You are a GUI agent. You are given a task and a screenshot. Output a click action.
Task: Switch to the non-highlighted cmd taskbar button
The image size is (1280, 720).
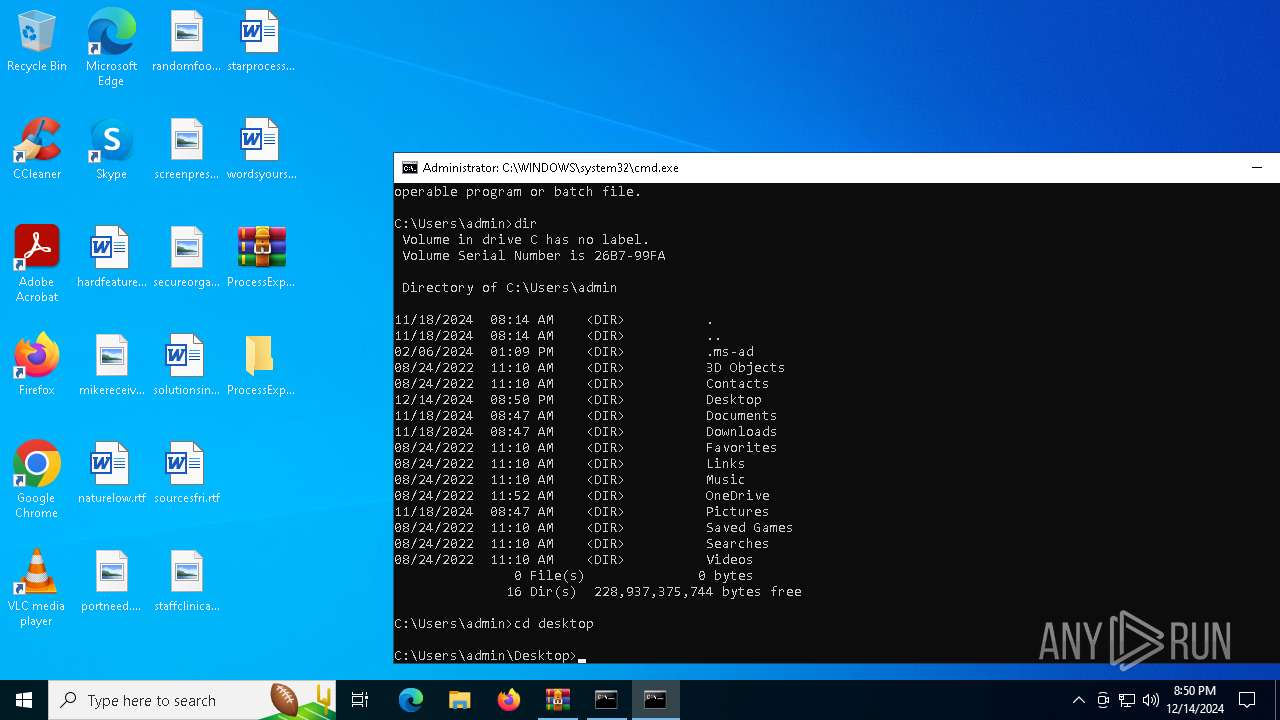(x=606, y=700)
